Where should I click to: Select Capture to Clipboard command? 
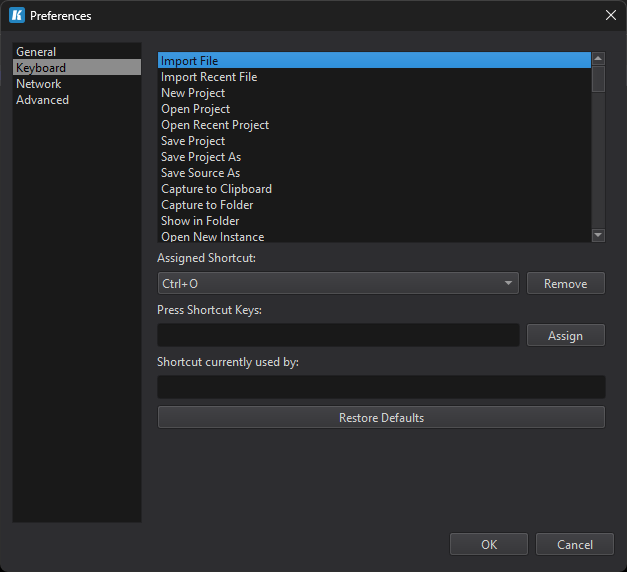tap(216, 189)
